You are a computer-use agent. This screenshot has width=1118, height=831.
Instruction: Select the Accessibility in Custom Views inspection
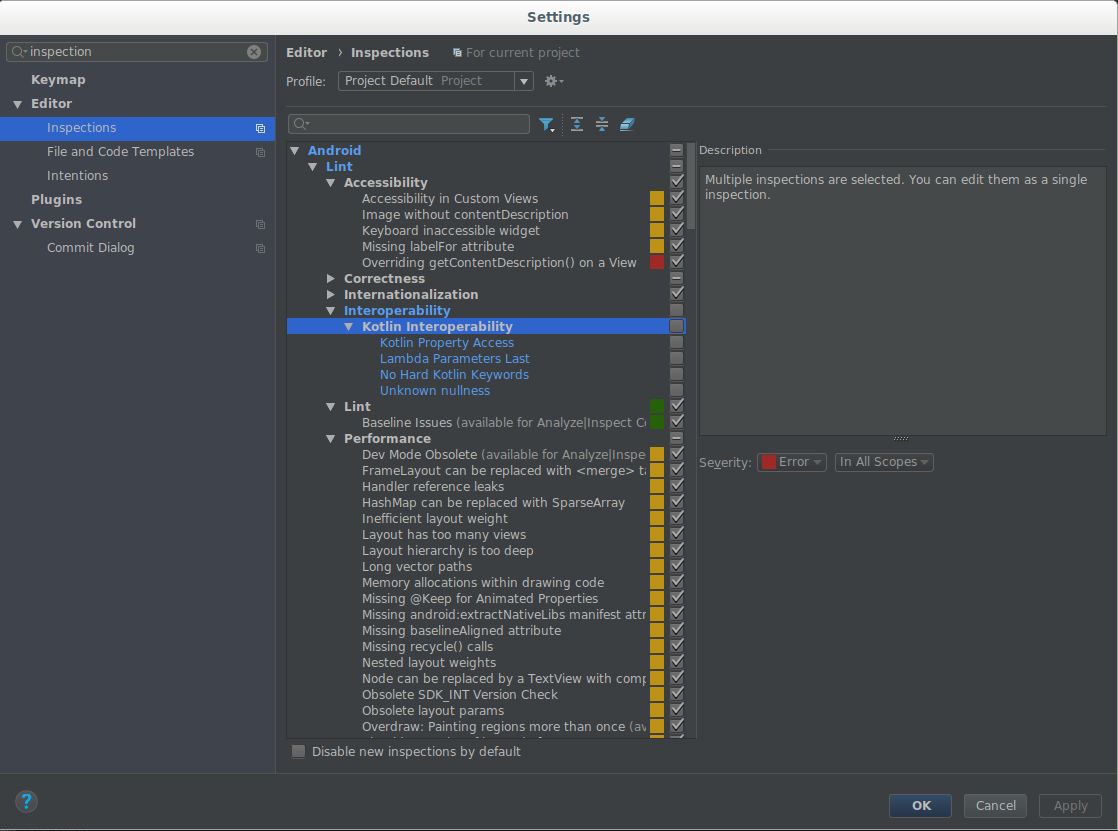449,198
